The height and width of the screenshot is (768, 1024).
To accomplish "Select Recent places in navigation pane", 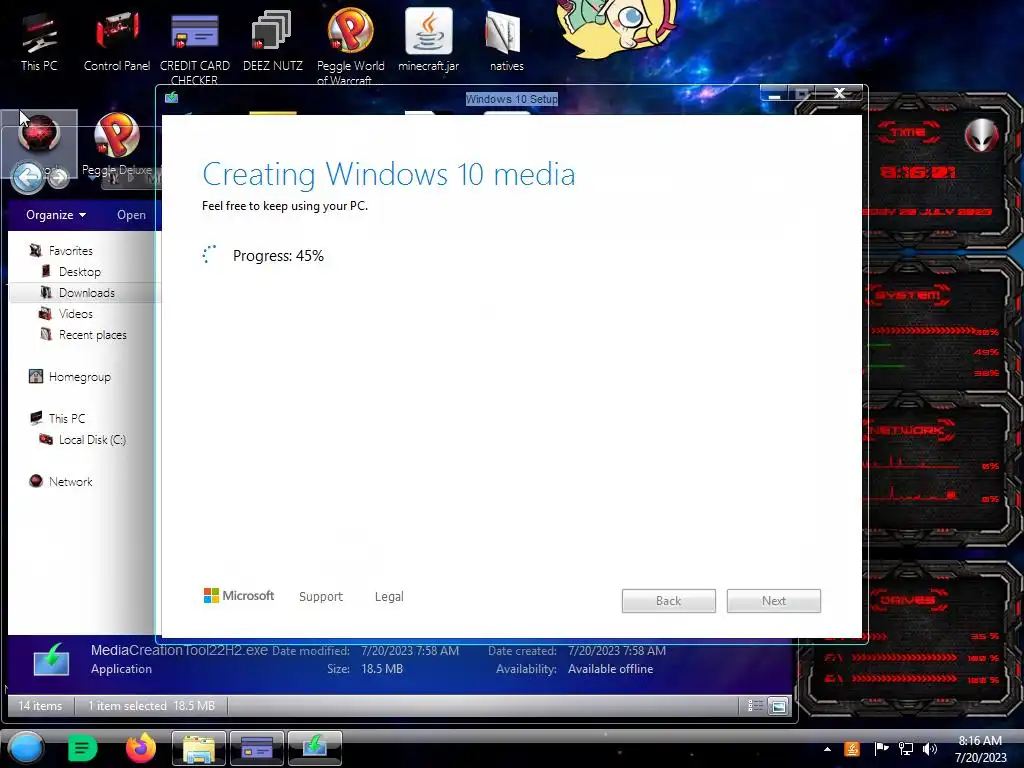I will pos(92,334).
